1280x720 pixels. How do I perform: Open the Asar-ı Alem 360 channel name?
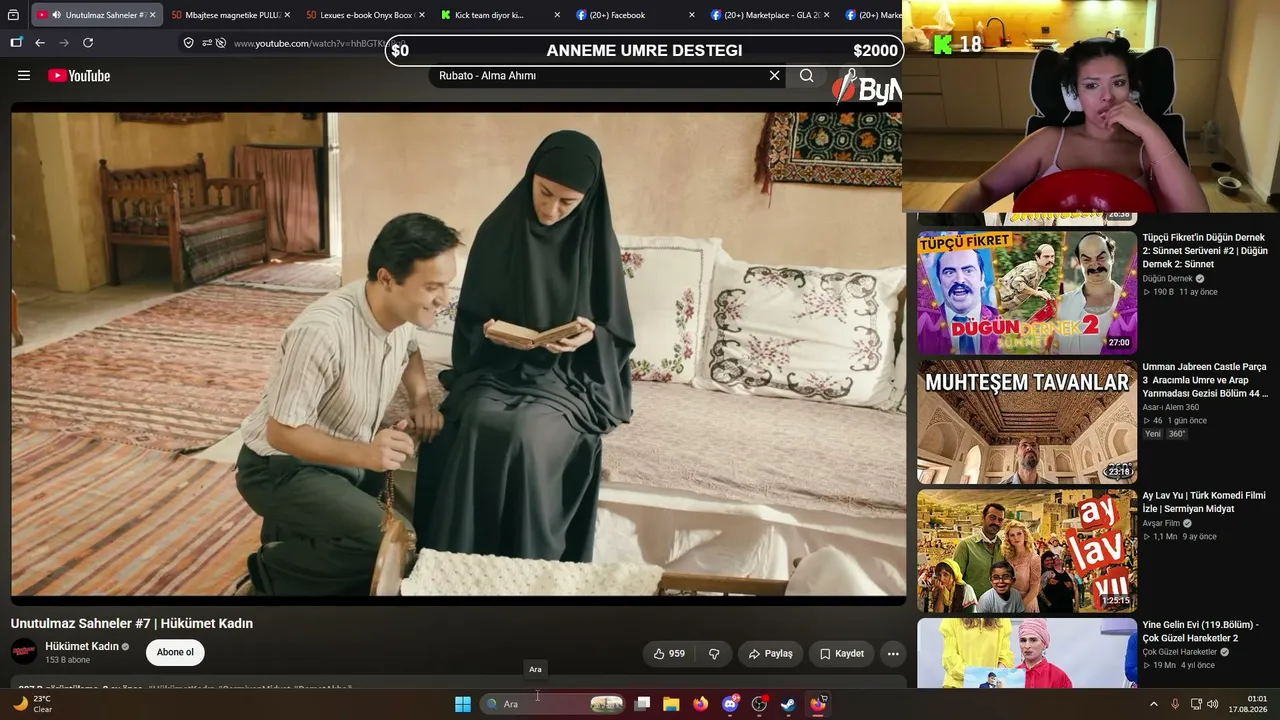click(1171, 408)
